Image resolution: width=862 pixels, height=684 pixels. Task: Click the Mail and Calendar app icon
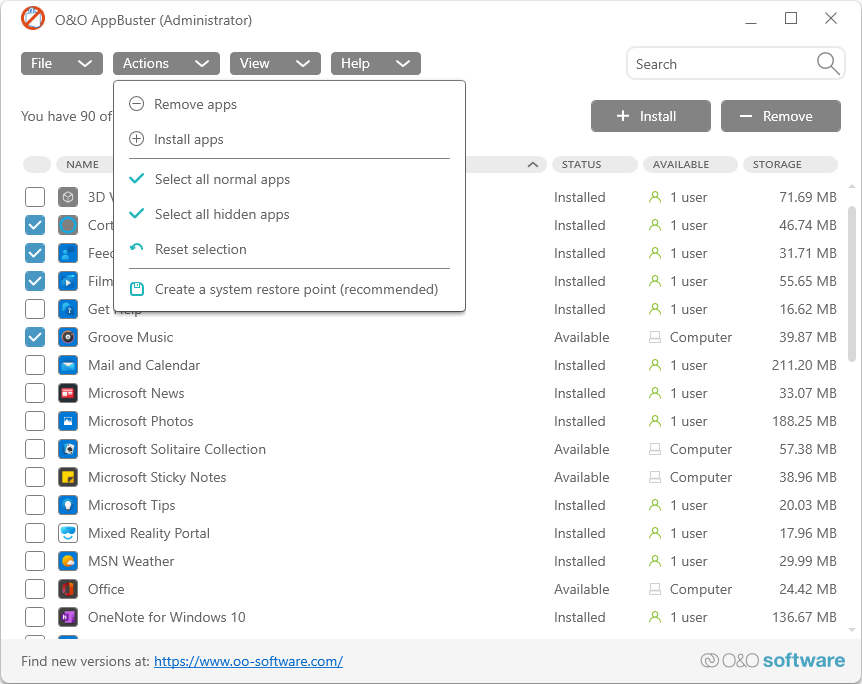68,365
